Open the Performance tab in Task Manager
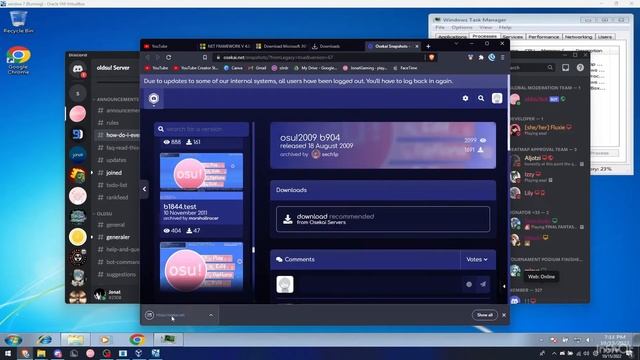The height and width of the screenshot is (360, 640). pos(543,37)
